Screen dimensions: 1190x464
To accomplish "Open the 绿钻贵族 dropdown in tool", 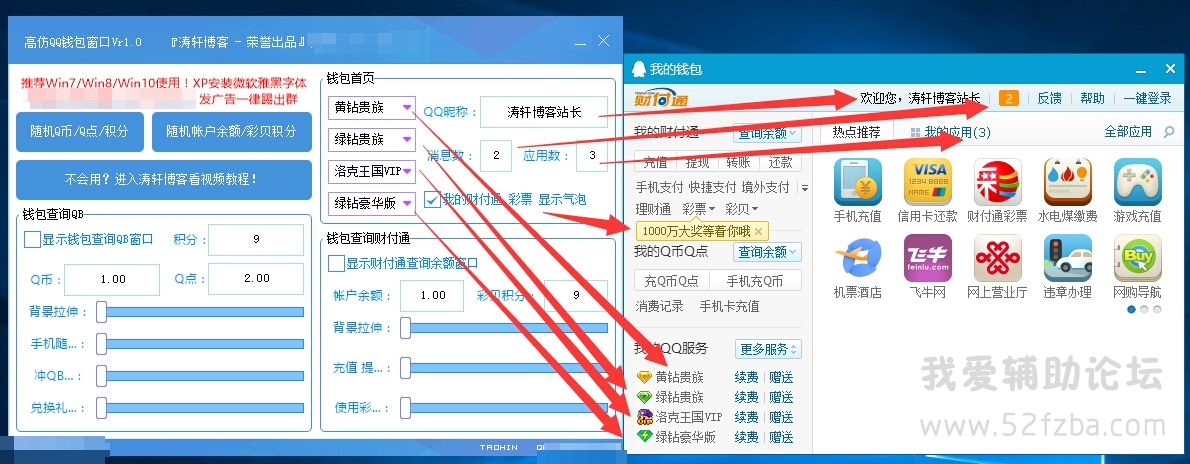I will 408,140.
